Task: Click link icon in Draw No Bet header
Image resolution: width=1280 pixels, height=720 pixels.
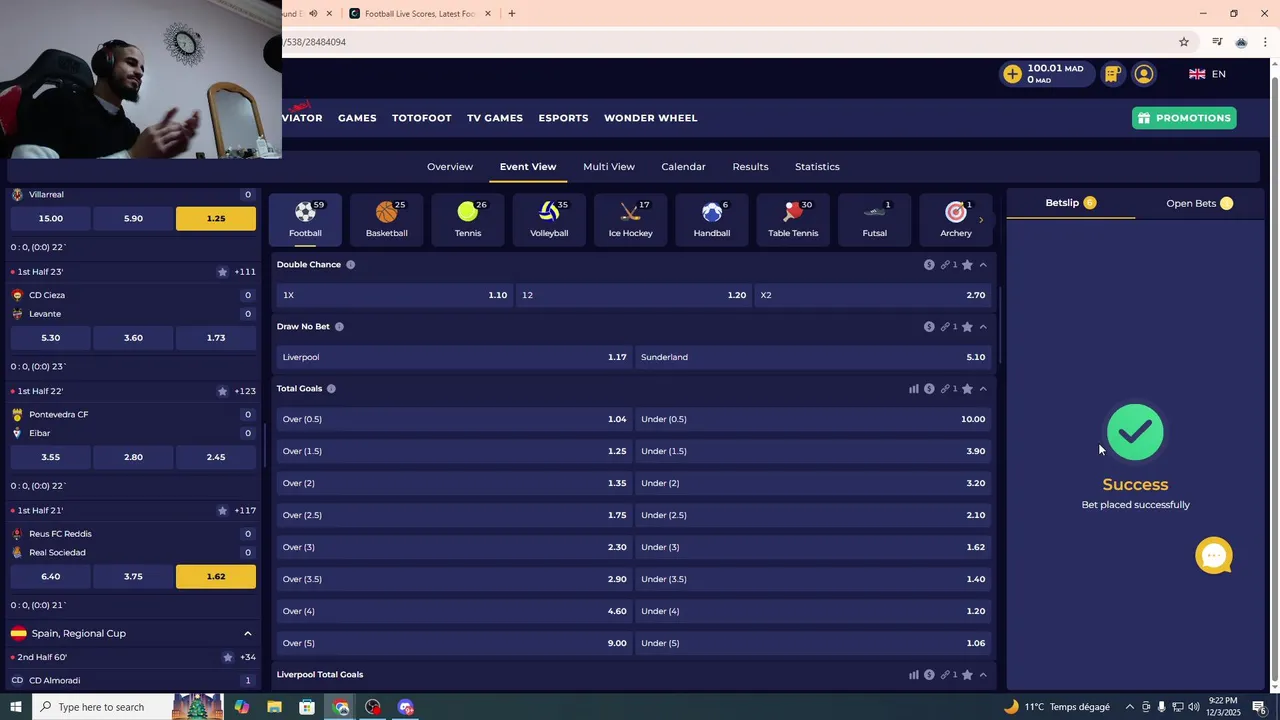Action: pyautogui.click(x=945, y=327)
